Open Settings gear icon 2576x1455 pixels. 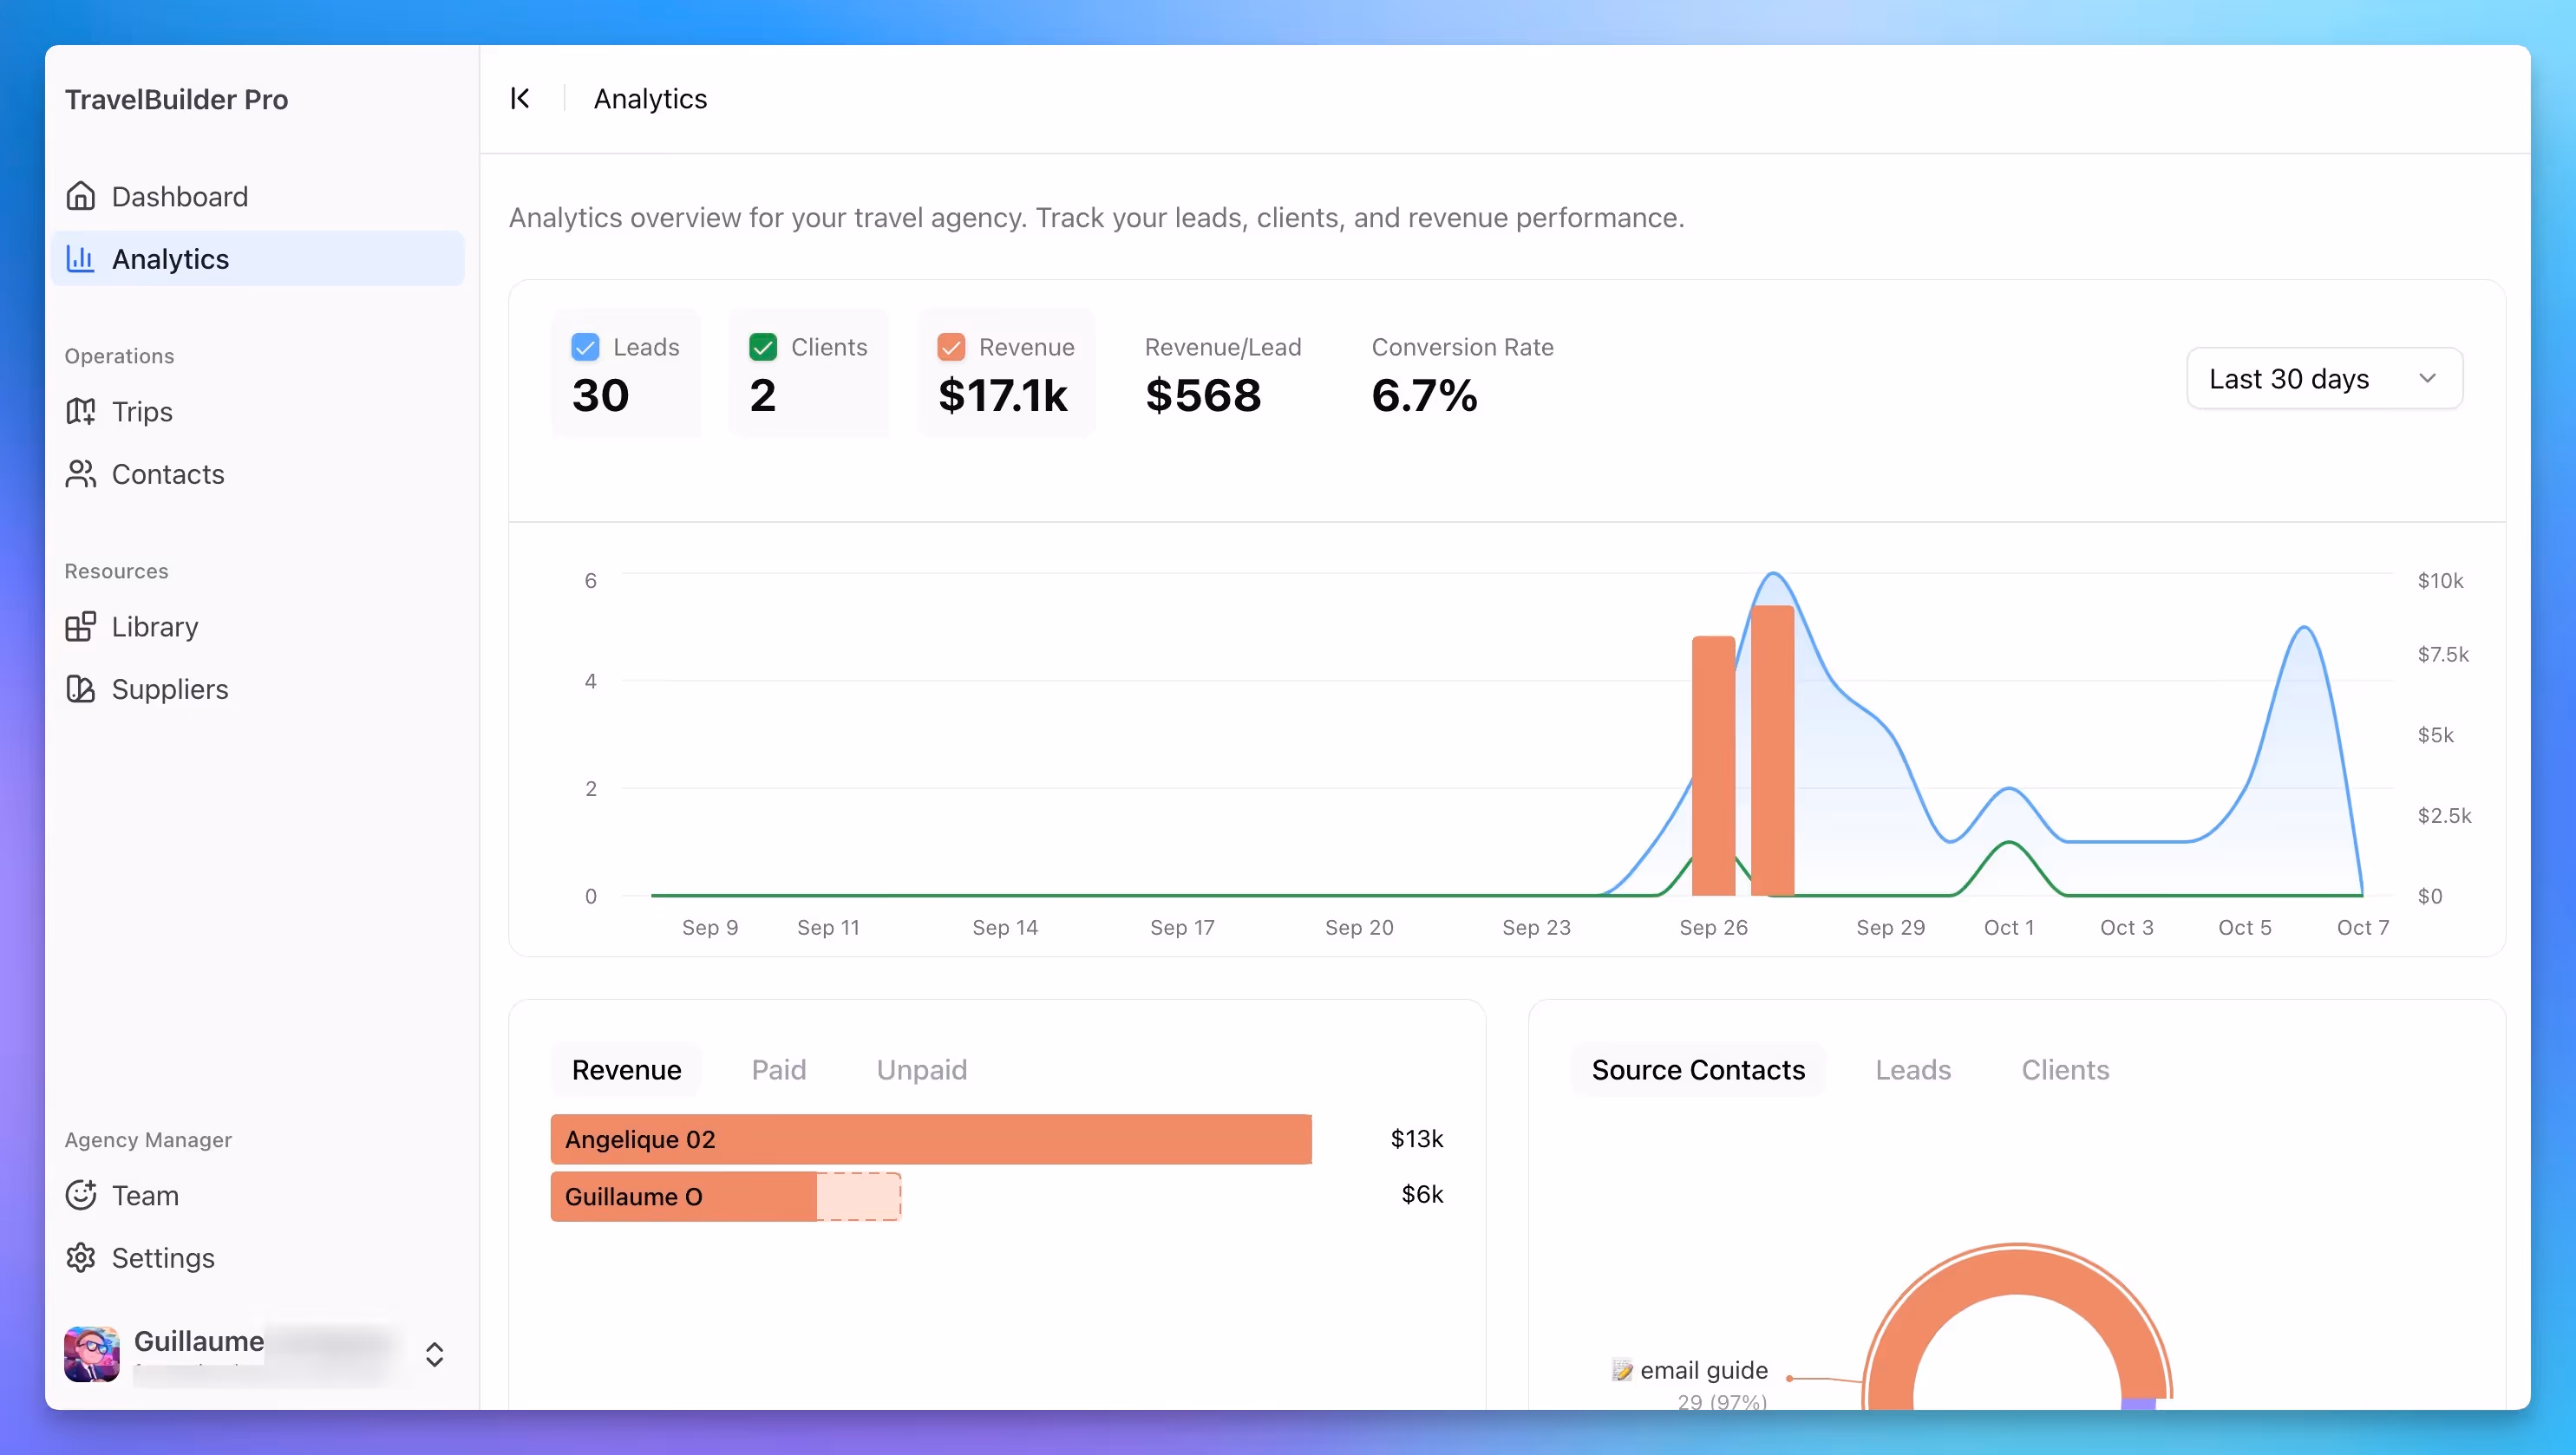coord(80,1258)
